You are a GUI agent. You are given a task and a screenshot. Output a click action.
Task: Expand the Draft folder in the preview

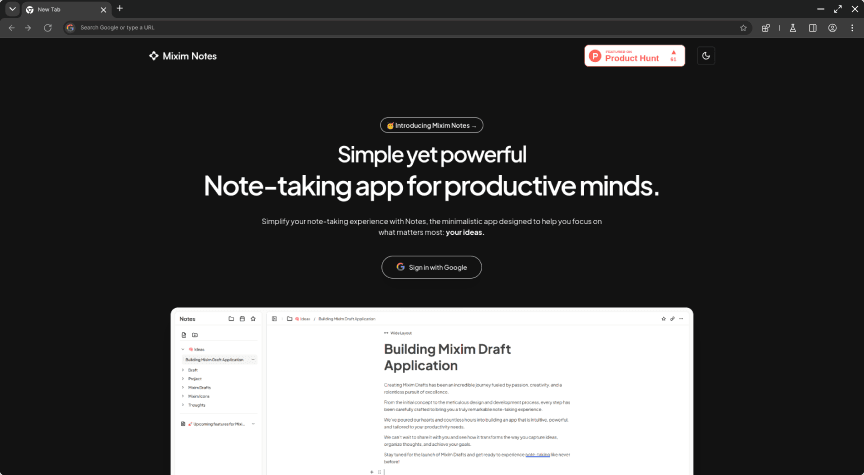(183, 370)
